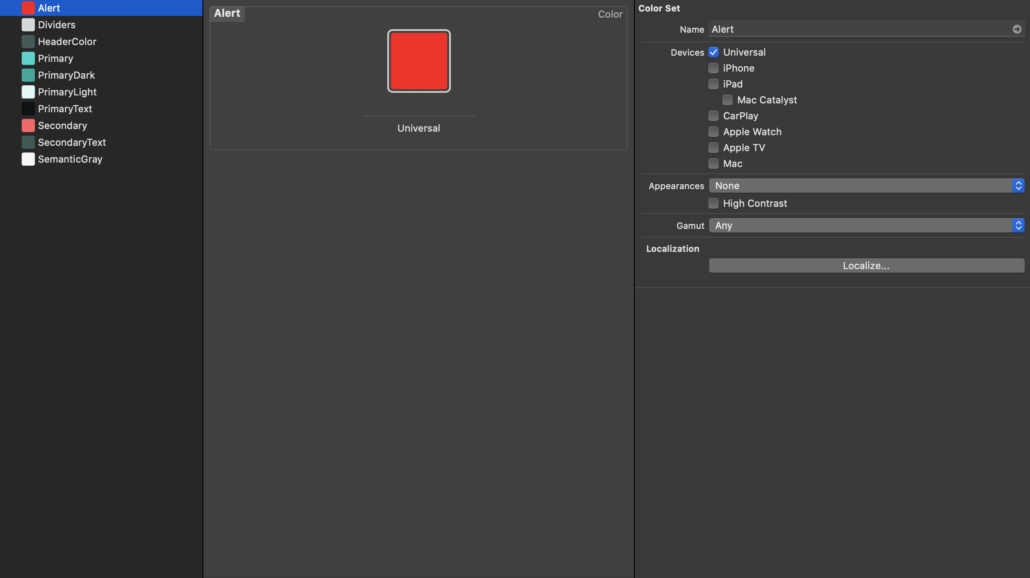Screen dimensions: 1030x578
Task: Enable the iPhone device checkbox
Action: click(714, 68)
